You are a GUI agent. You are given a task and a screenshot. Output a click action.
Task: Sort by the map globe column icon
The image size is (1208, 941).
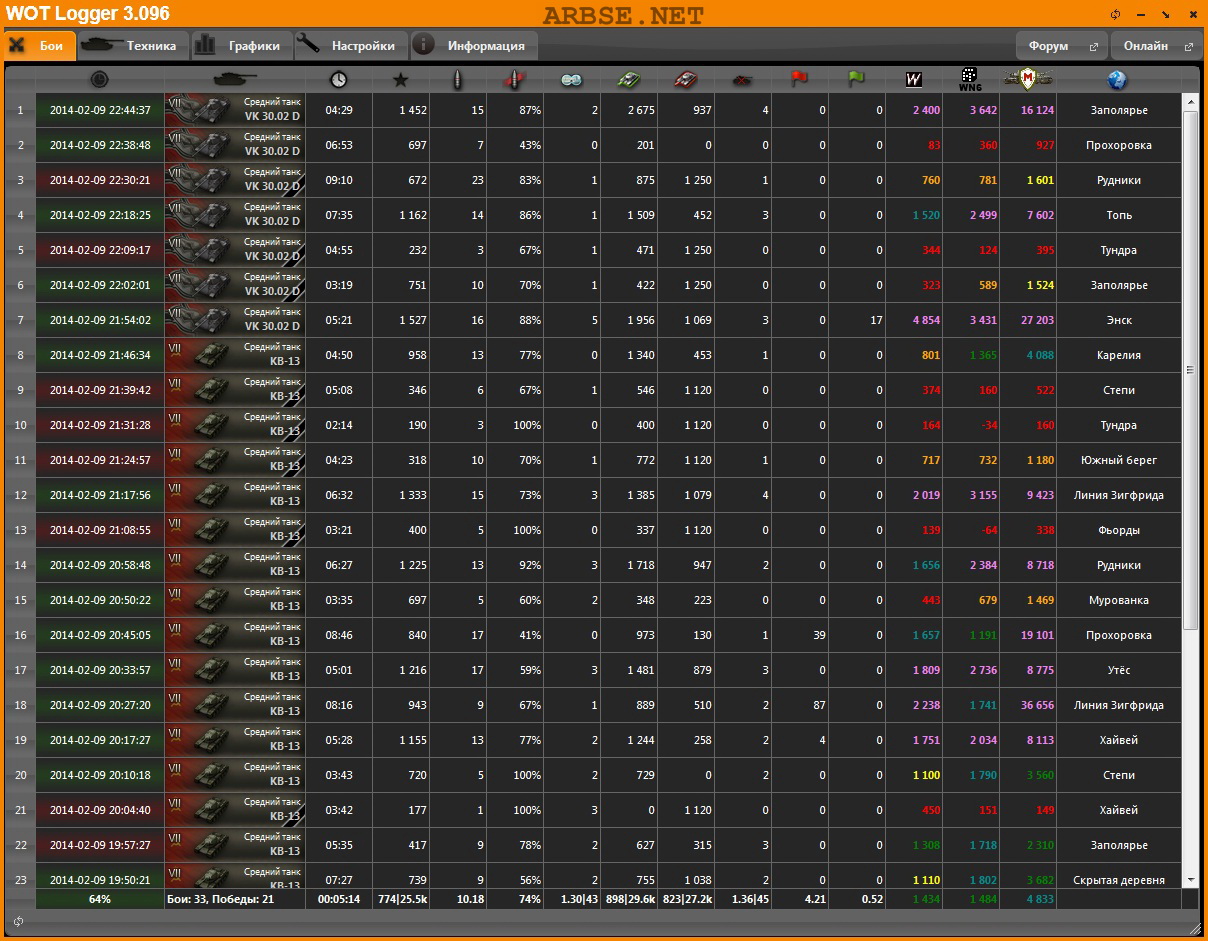point(1118,79)
